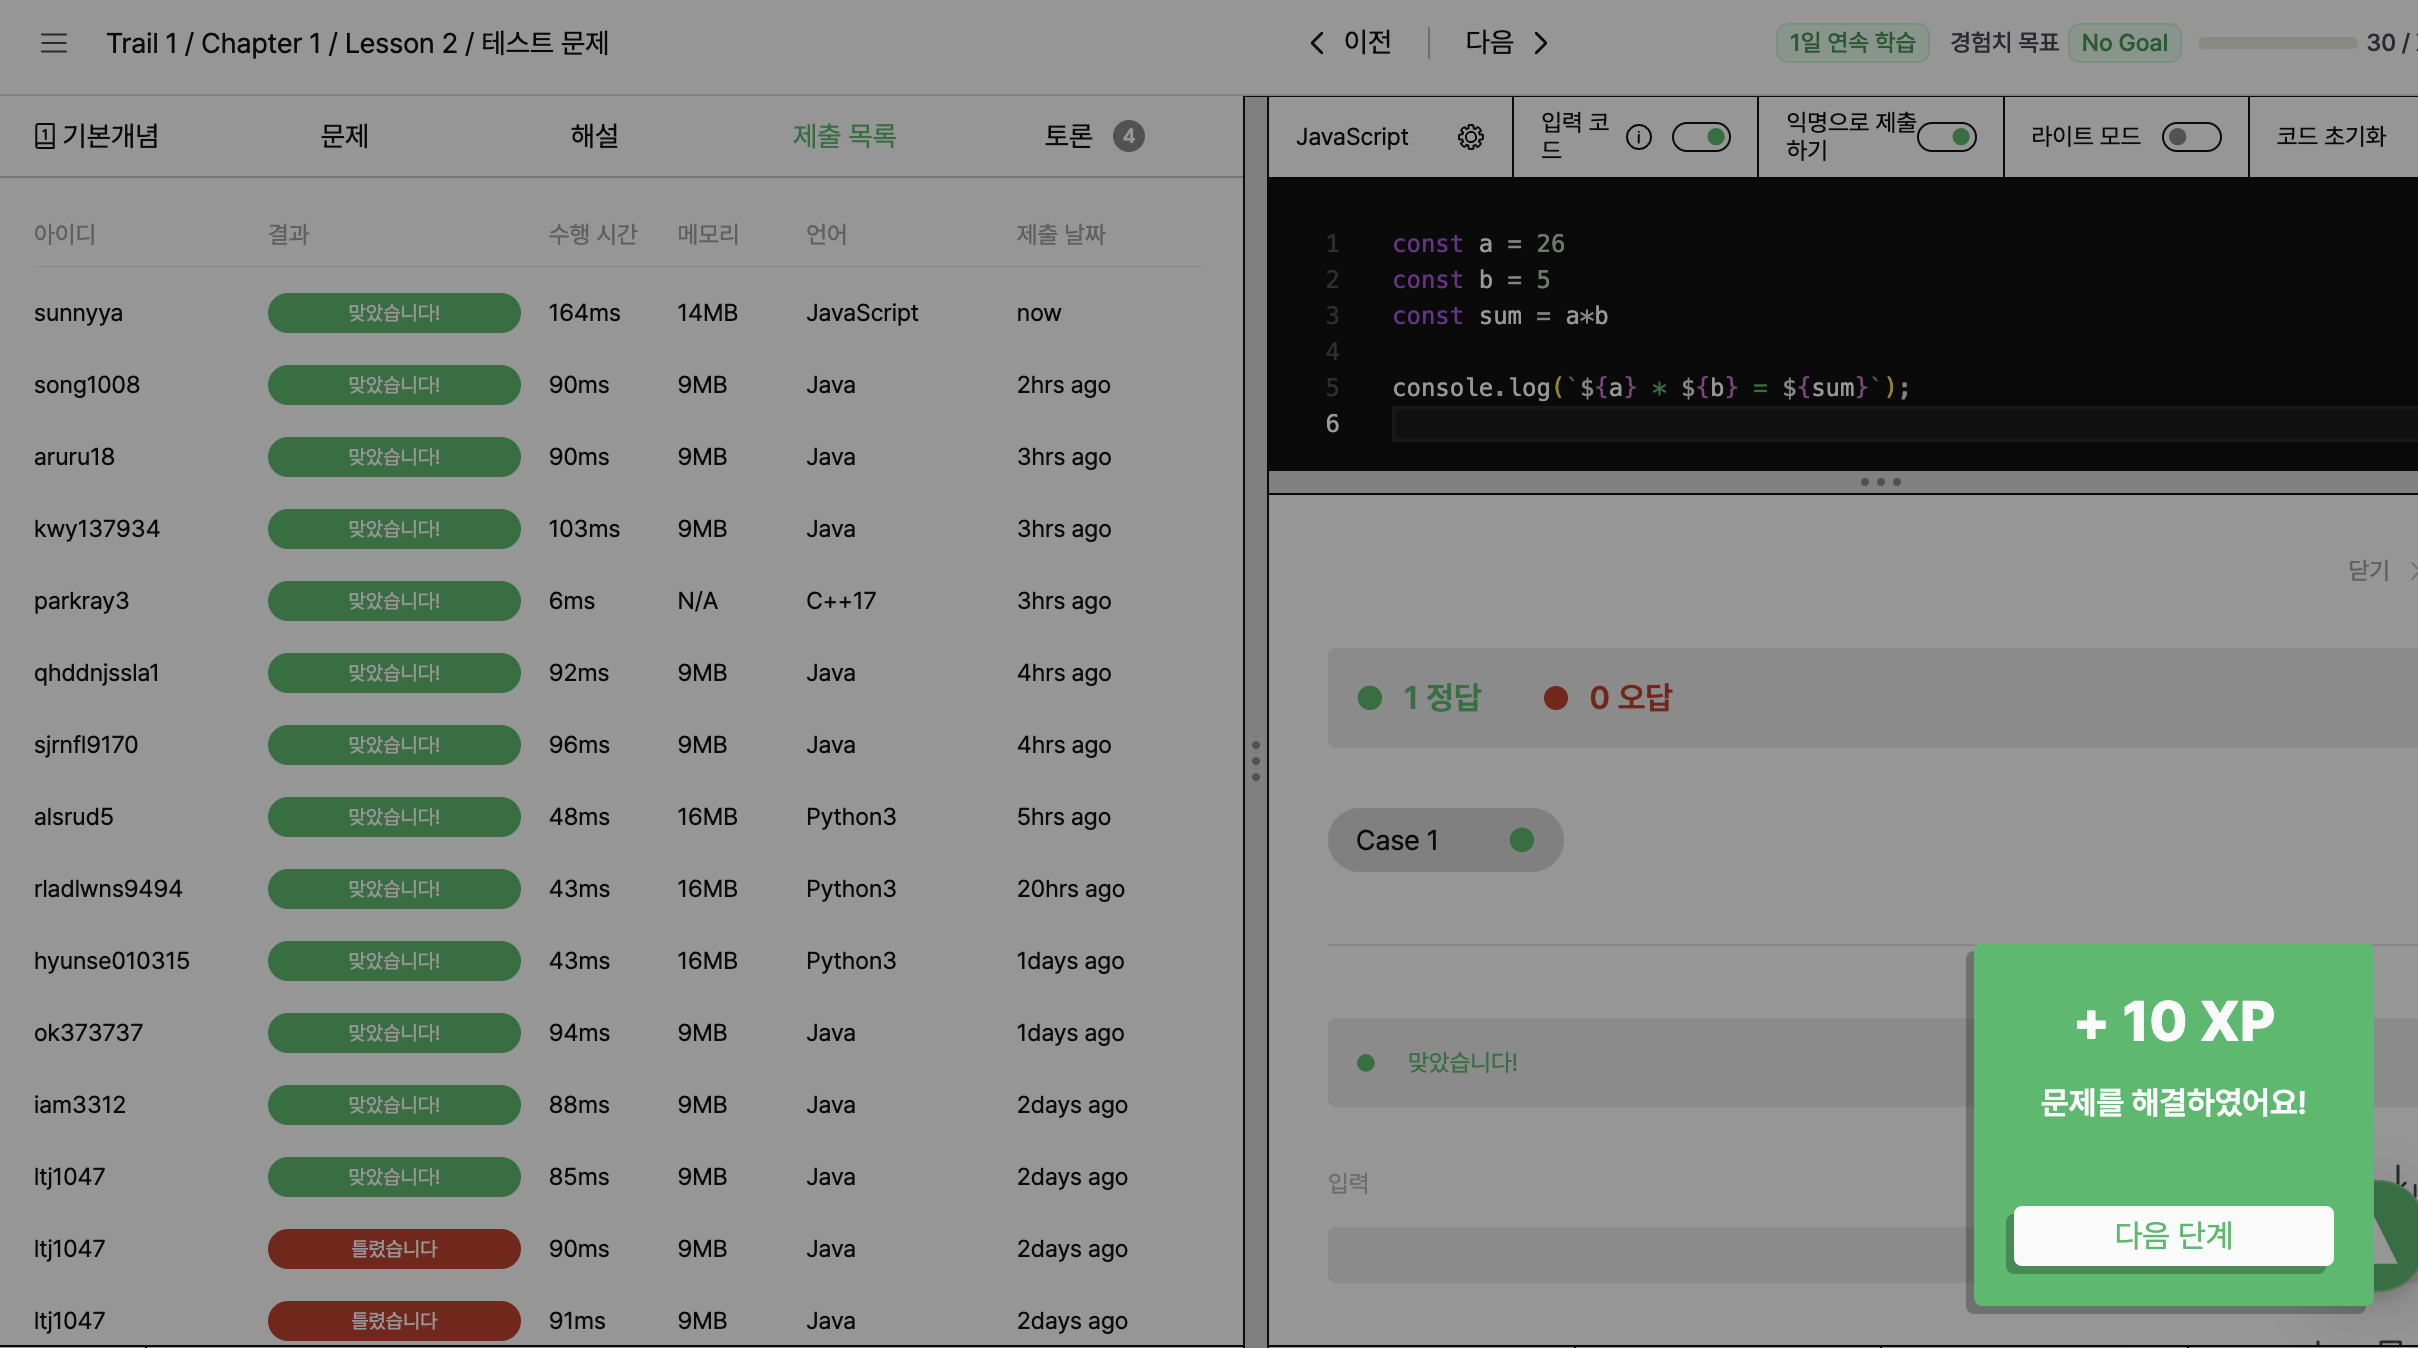Toggle the anonymous submission switch
The image size is (2418, 1348).
point(1946,137)
